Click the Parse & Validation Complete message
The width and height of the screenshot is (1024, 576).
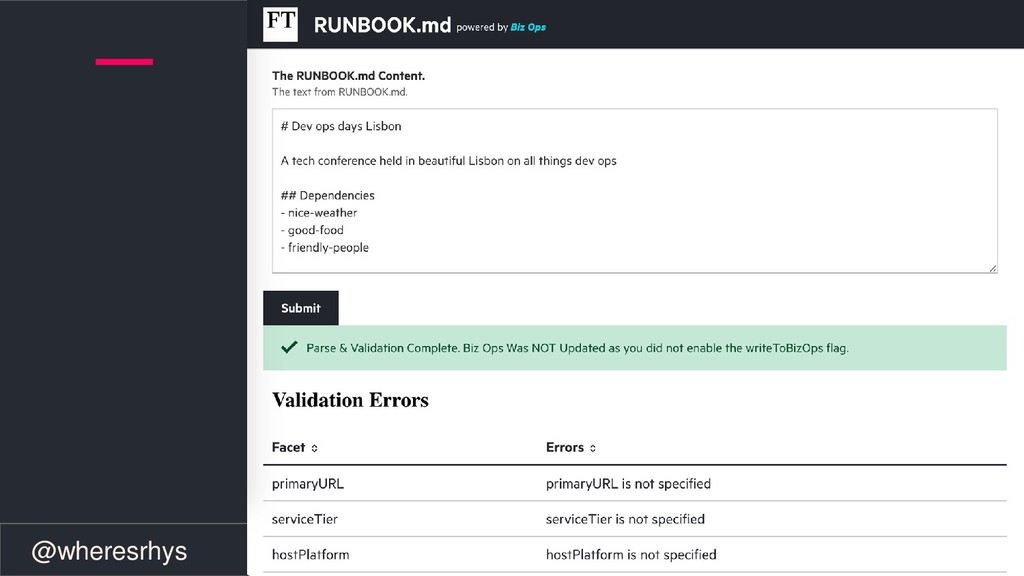577,348
